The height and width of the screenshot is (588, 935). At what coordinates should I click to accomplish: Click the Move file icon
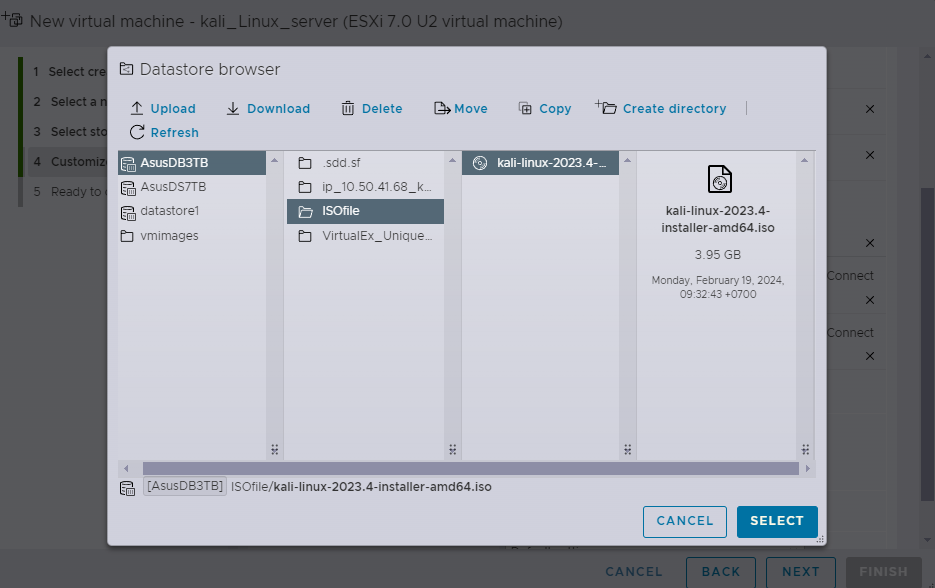[x=442, y=108]
